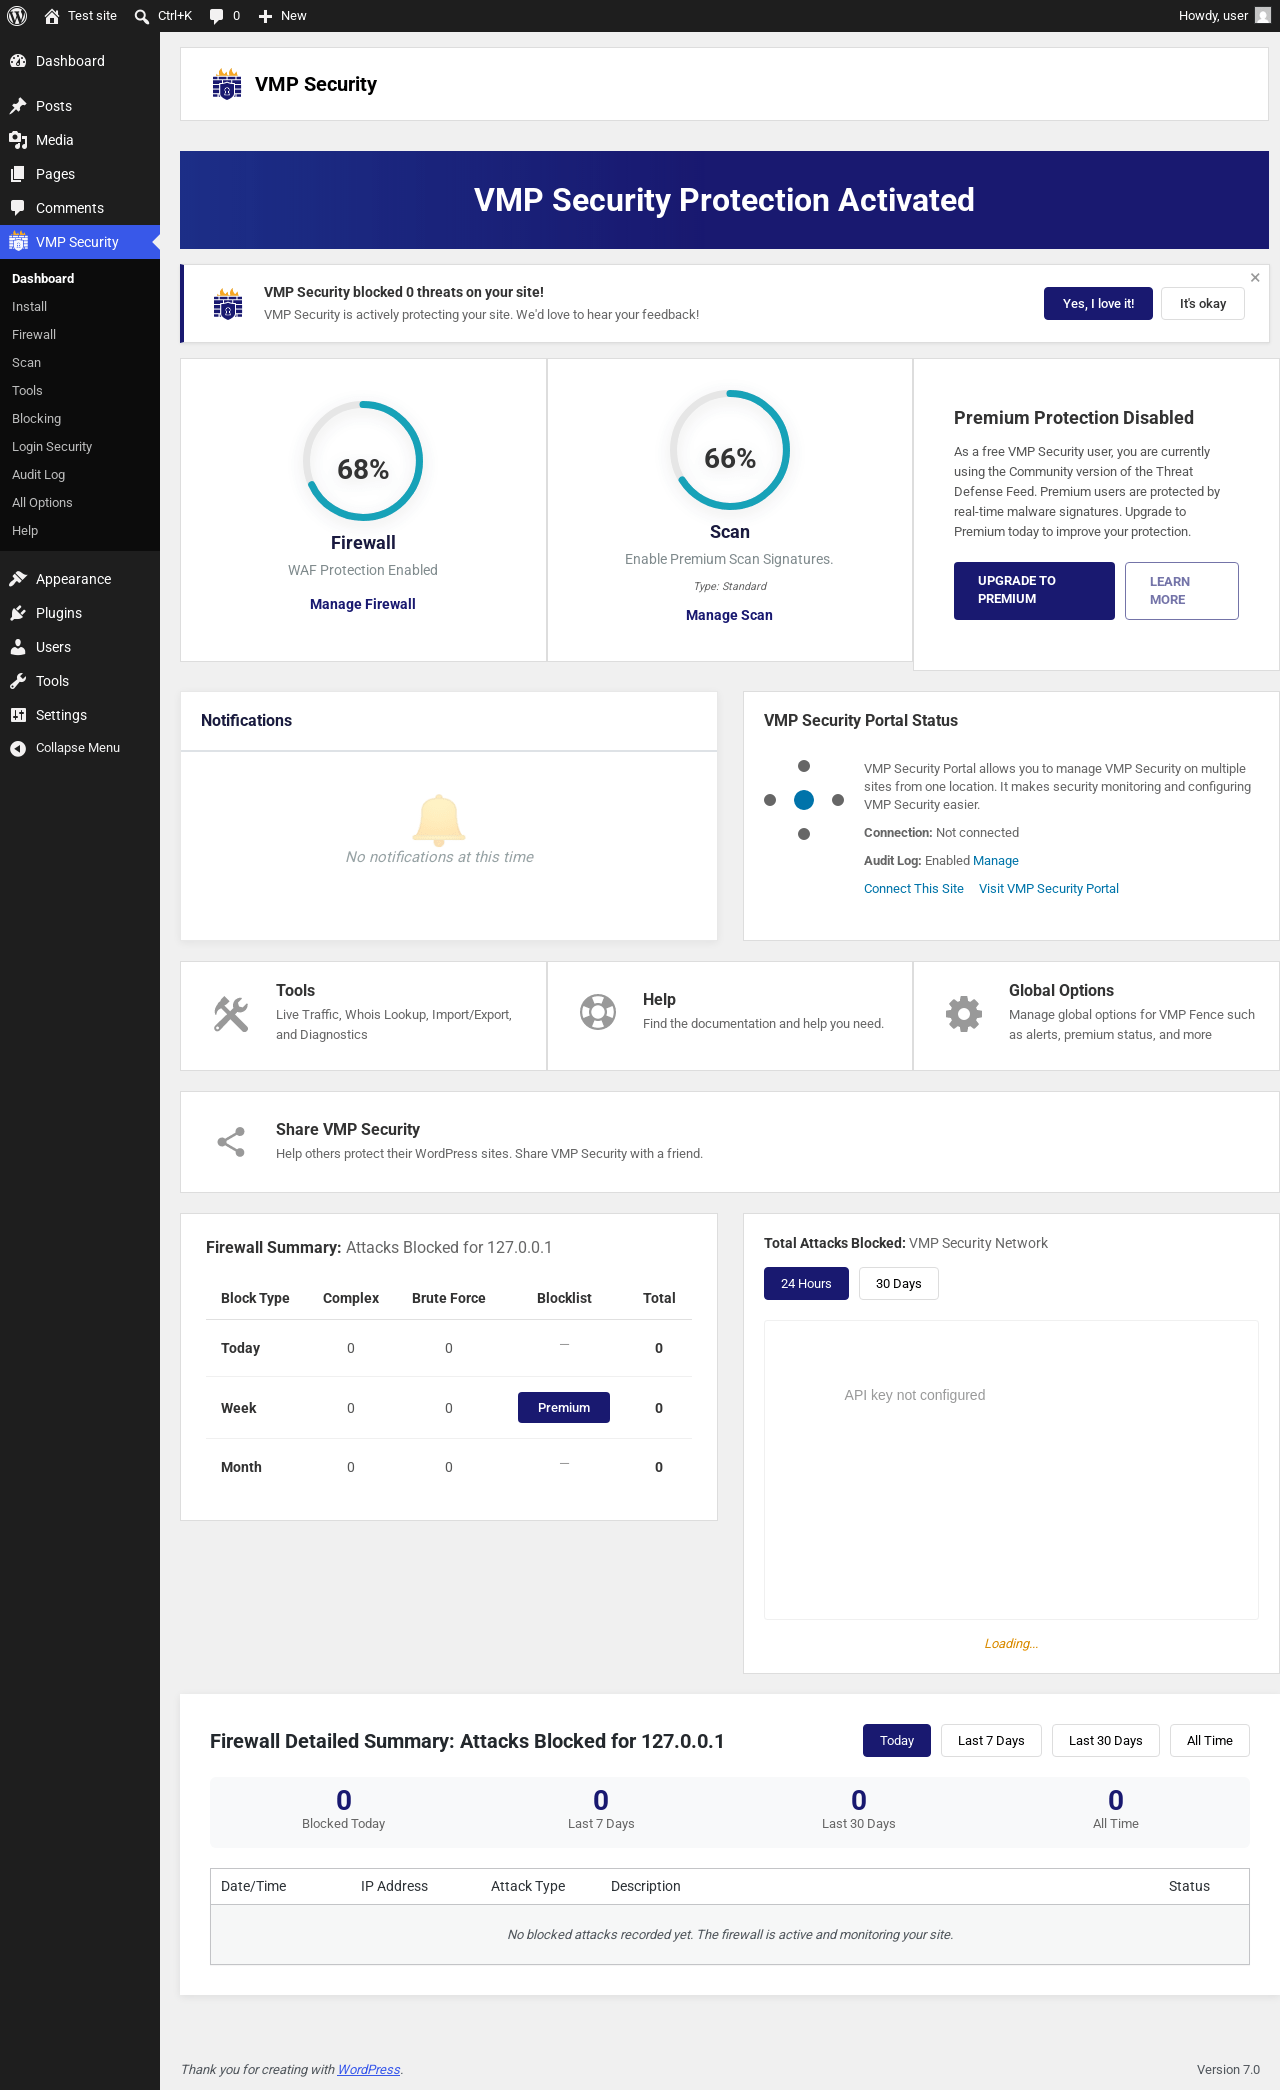Image resolution: width=1280 pixels, height=2090 pixels.
Task: Open the Firewall submenu item
Action: (x=34, y=335)
